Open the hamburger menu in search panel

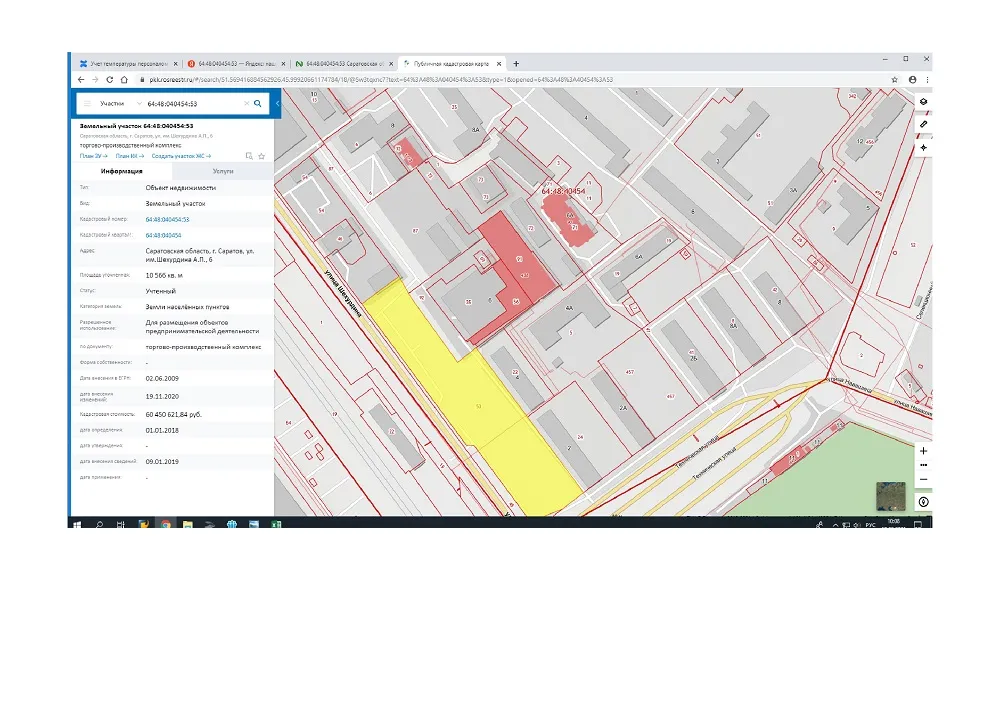coord(87,103)
